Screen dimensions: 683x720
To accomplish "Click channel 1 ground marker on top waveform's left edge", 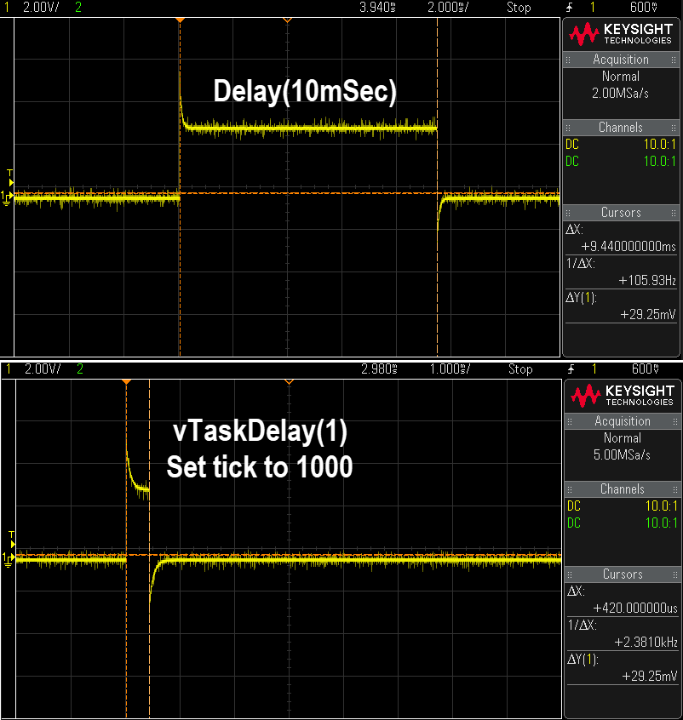I will [x=8, y=196].
